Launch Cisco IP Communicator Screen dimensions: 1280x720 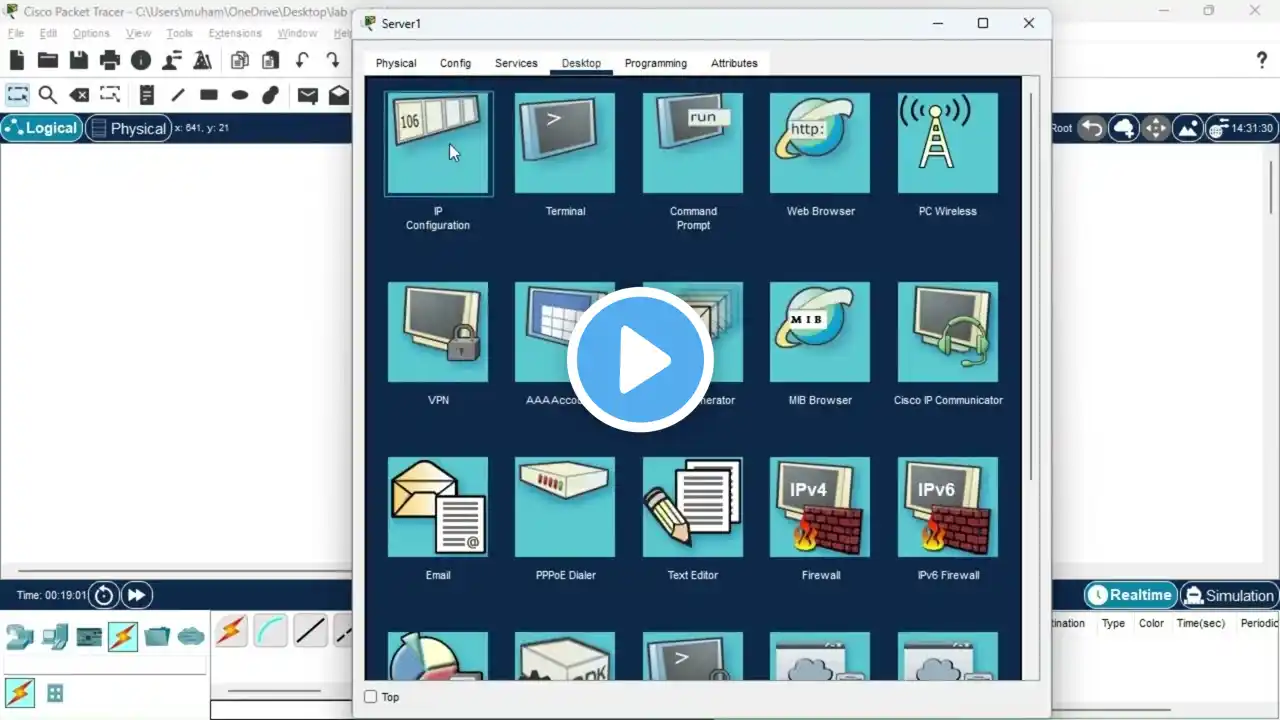(948, 332)
